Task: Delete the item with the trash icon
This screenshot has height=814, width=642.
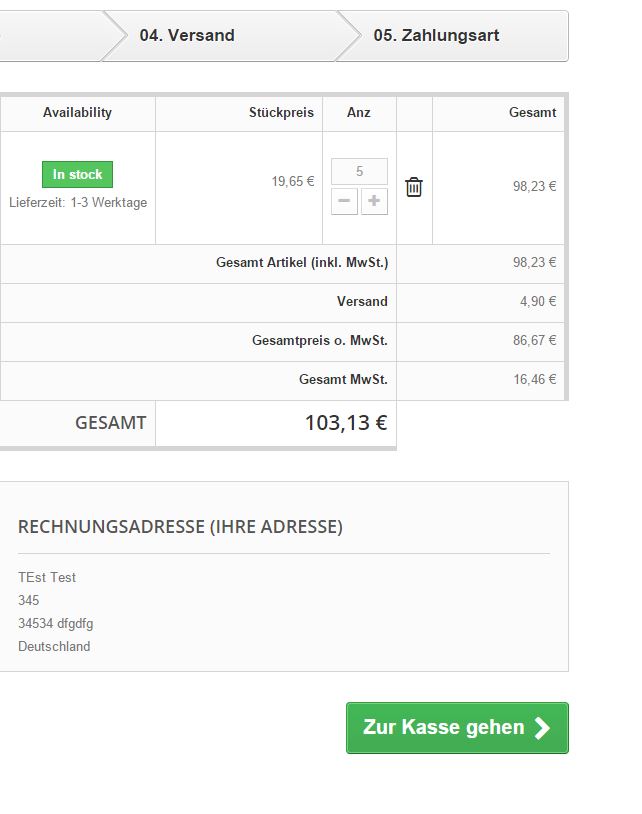Action: tap(414, 187)
